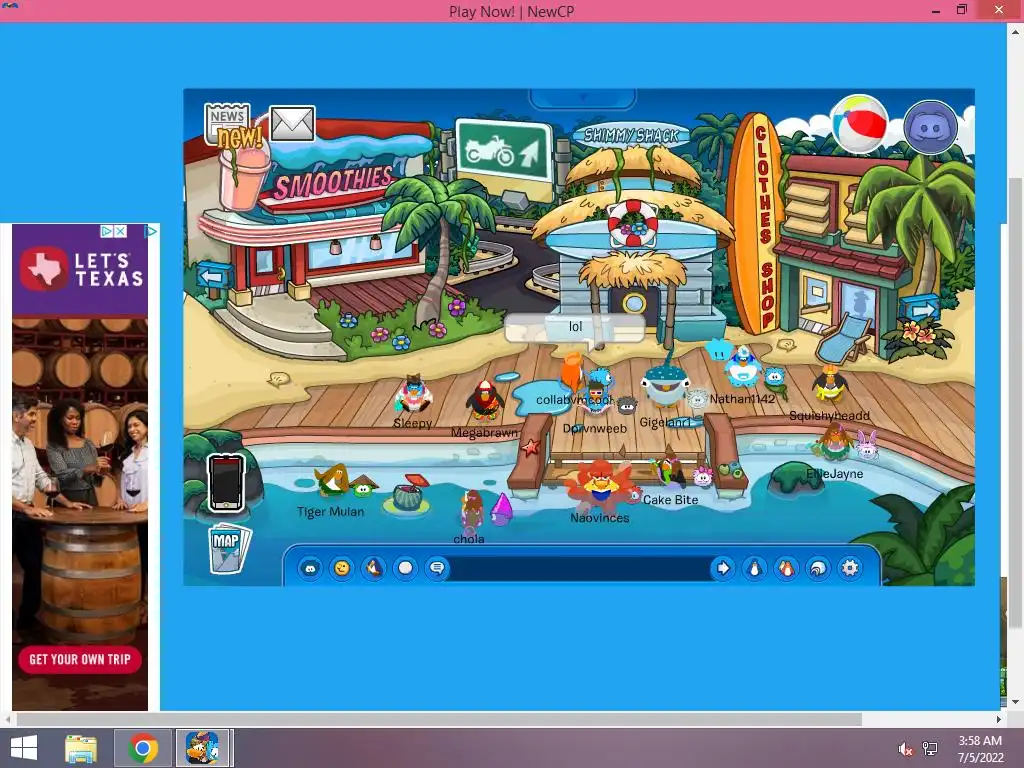Go to your igloo
Viewport: 1024px width, 768px height.
[818, 568]
